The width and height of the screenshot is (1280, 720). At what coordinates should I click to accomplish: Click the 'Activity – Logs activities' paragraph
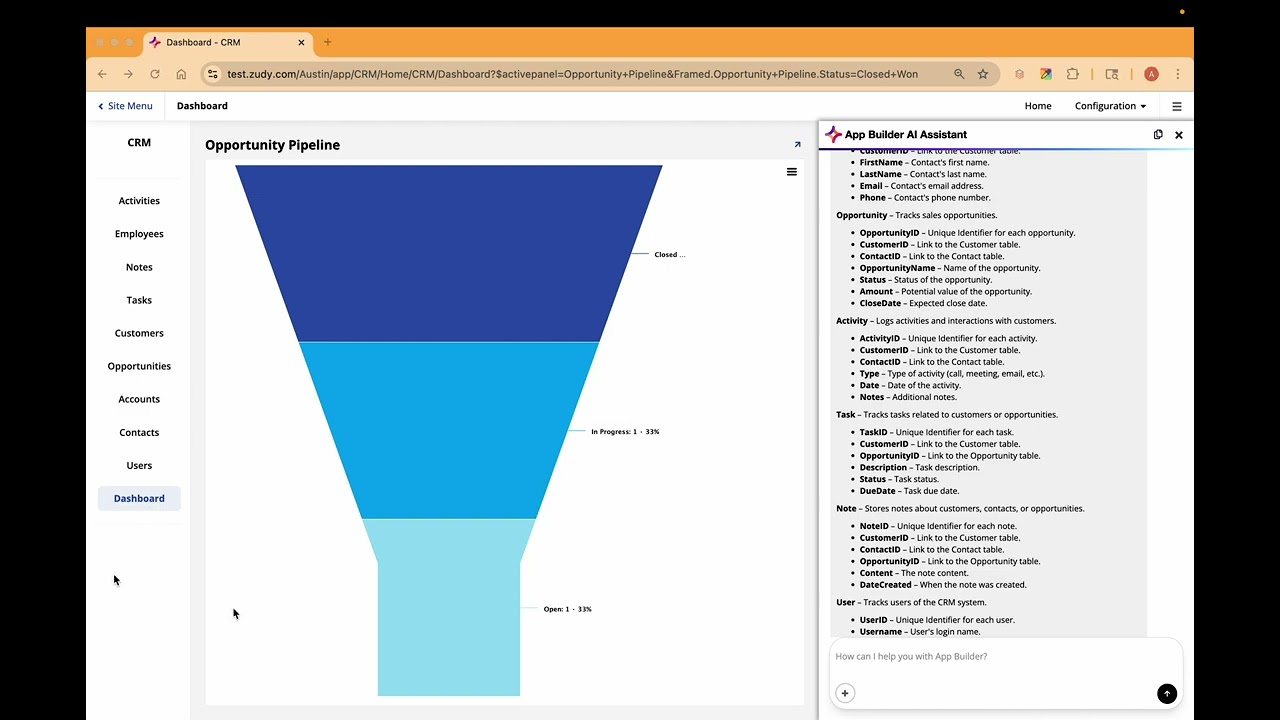point(946,321)
